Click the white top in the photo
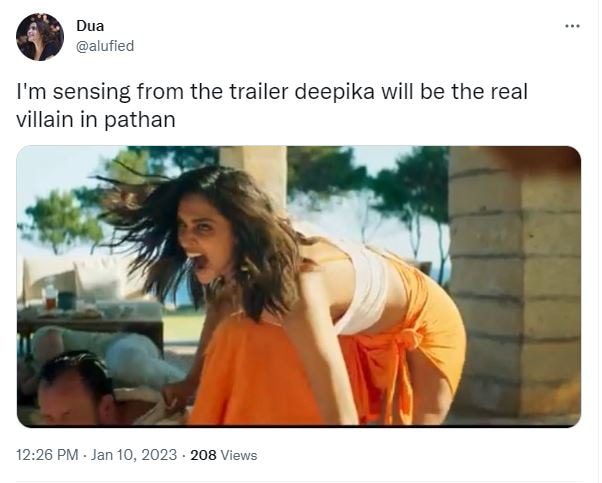The image size is (602, 483). (364, 290)
